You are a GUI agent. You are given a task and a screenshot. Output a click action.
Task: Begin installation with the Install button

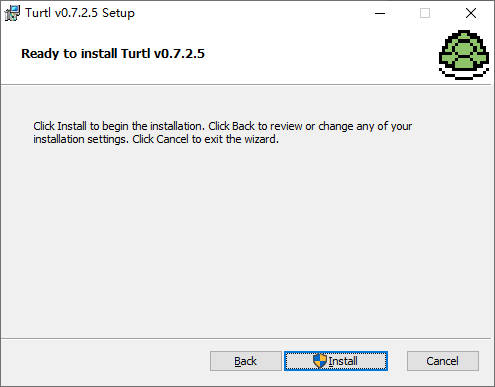[336, 361]
